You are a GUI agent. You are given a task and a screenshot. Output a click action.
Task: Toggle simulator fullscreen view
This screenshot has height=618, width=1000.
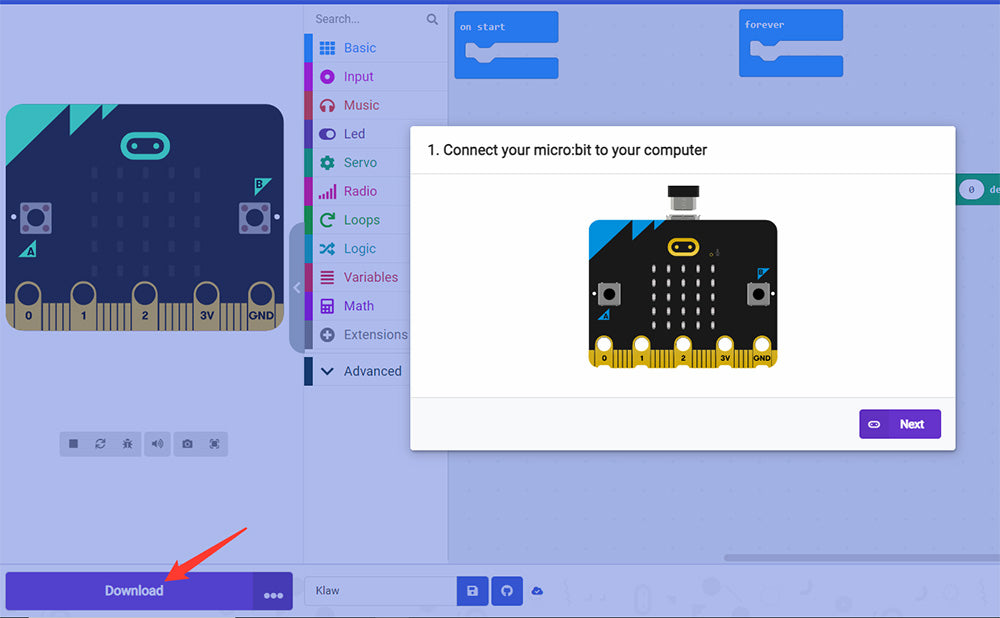[x=214, y=444]
